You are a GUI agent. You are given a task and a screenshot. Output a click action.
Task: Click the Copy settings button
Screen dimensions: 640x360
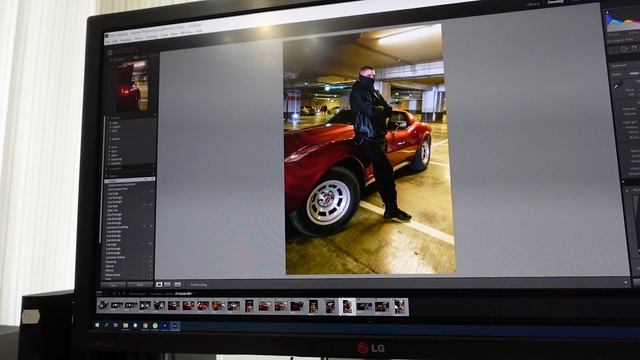[113, 285]
